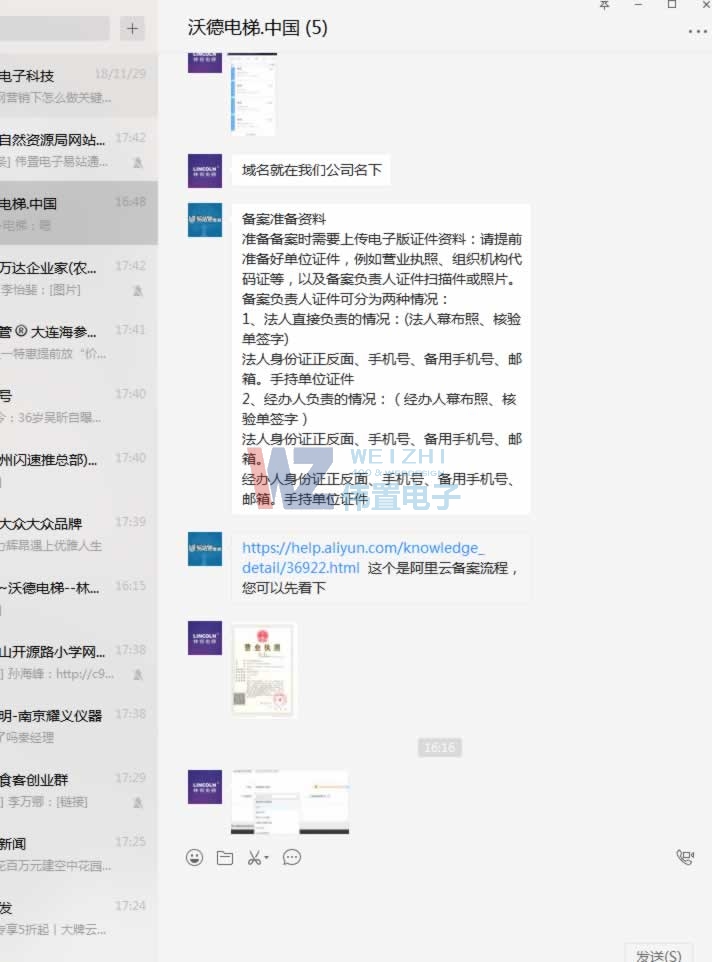This screenshot has width=712, height=962.
Task: Click the plus button to start group chat
Action: point(132,28)
